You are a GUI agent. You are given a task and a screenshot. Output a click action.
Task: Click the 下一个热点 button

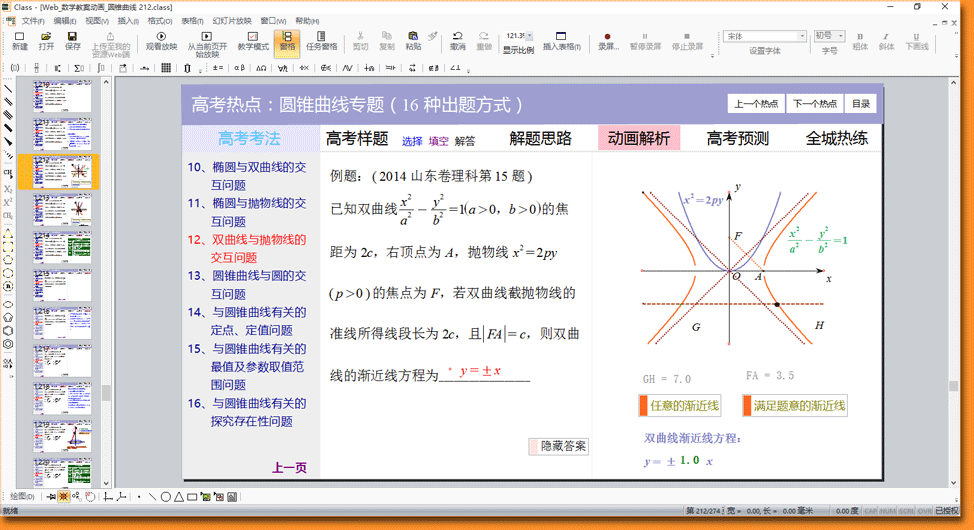click(814, 104)
